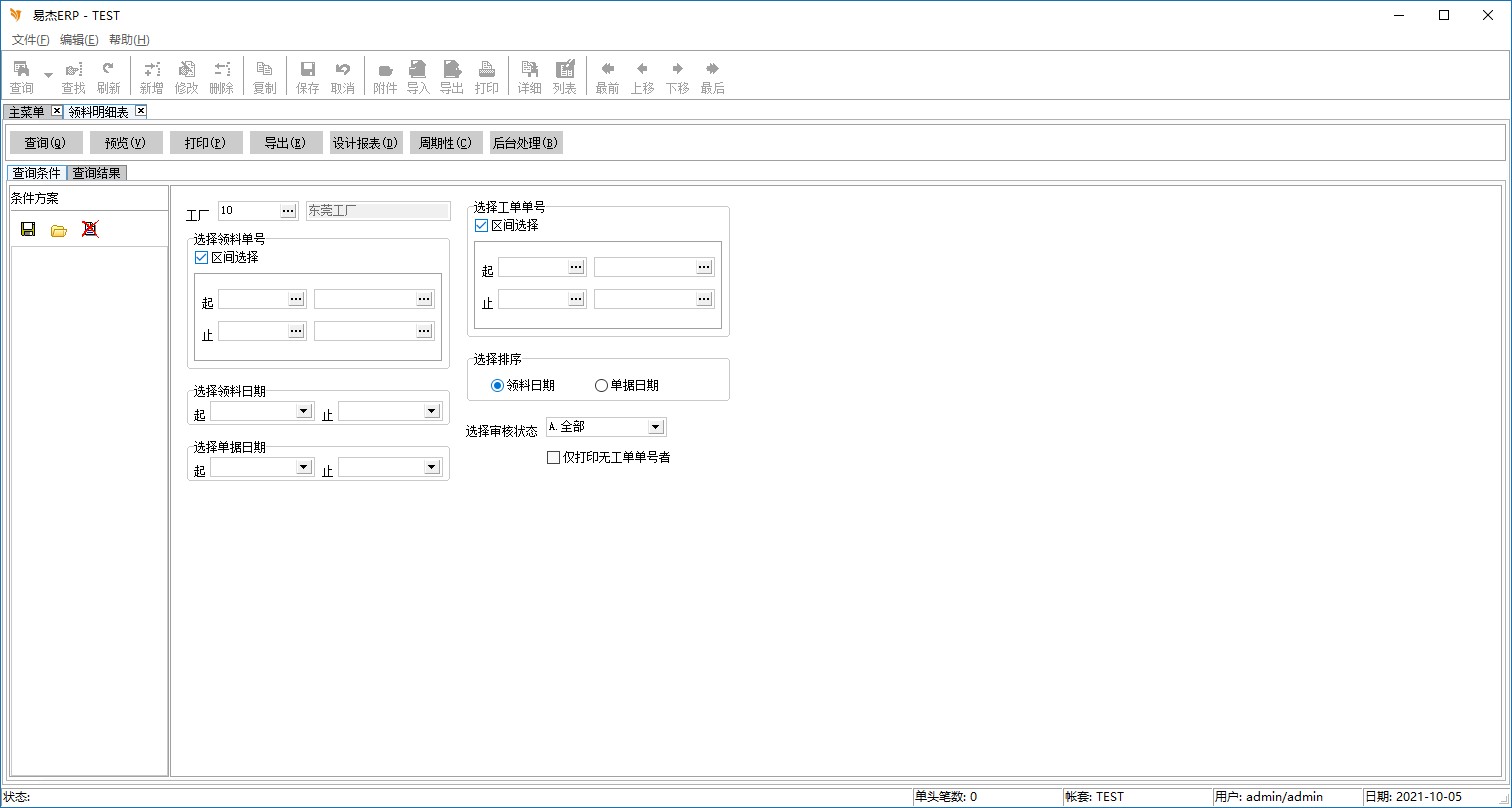The height and width of the screenshot is (808, 1512).
Task: Open saved scheme with folder icon
Action: pyautogui.click(x=59, y=230)
